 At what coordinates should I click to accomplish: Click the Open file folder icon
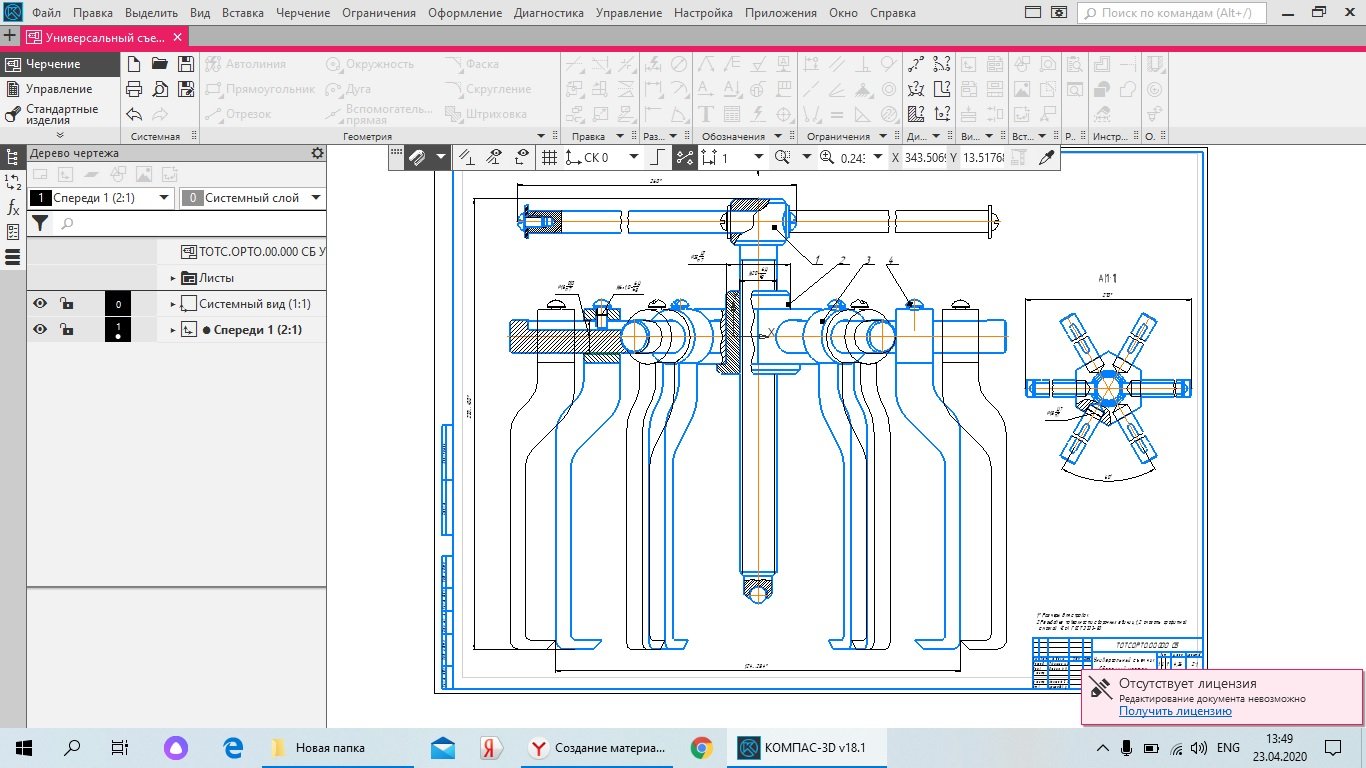(x=159, y=64)
